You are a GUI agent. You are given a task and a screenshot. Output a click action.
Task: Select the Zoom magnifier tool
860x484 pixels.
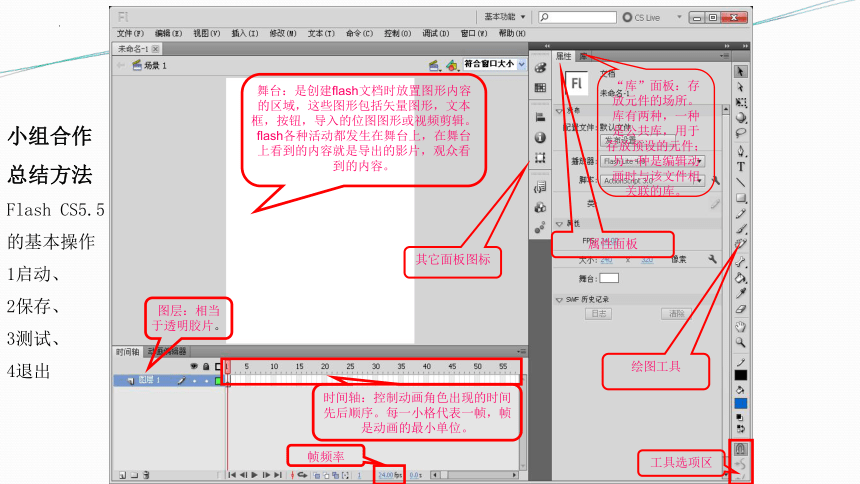tap(740, 343)
